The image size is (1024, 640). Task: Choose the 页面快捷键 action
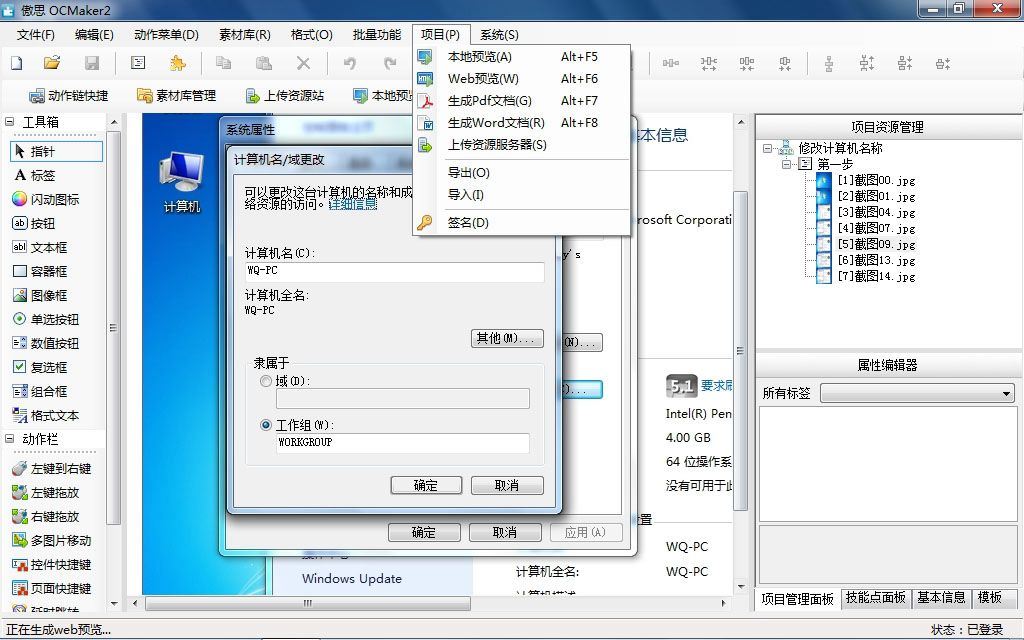[52, 588]
